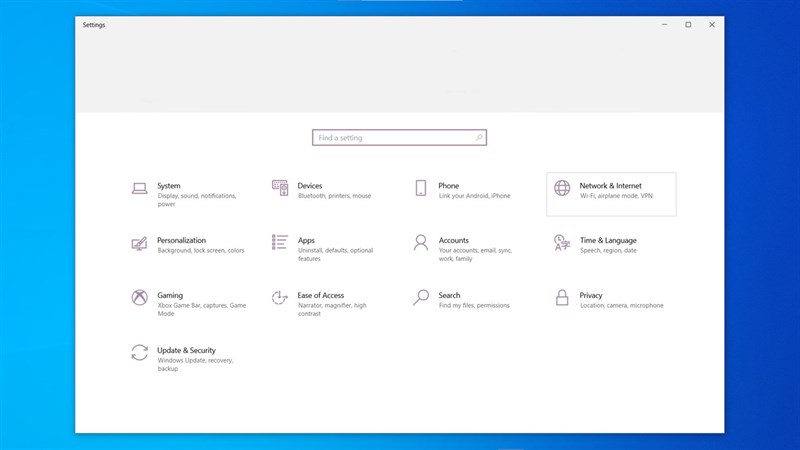The height and width of the screenshot is (450, 800).
Task: Select the Phone heading
Action: pyautogui.click(x=448, y=186)
